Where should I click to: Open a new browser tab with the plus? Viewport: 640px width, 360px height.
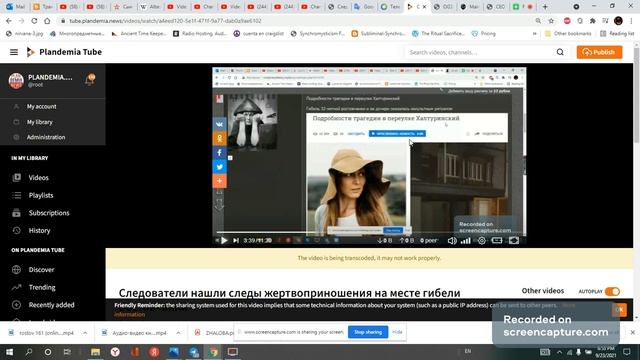tap(545, 7)
